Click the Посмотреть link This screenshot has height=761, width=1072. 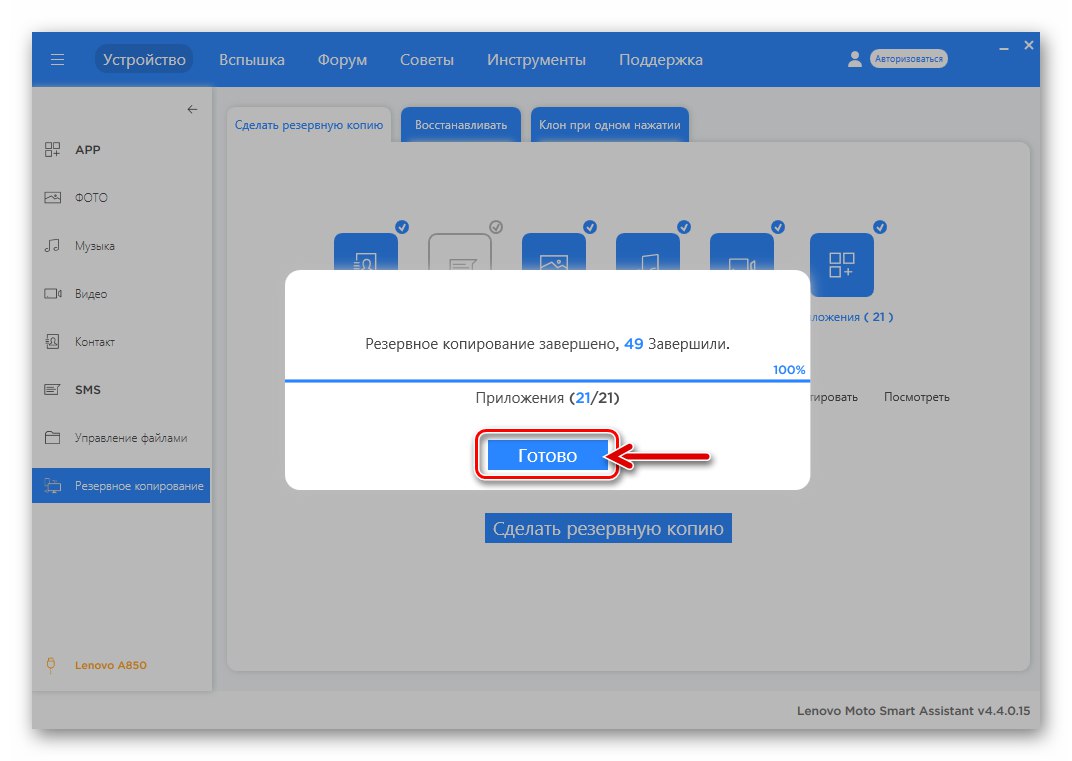[x=916, y=397]
